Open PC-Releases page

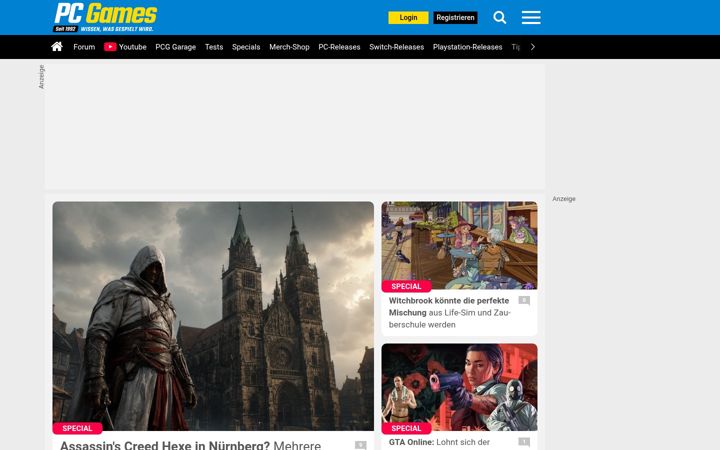[339, 47]
